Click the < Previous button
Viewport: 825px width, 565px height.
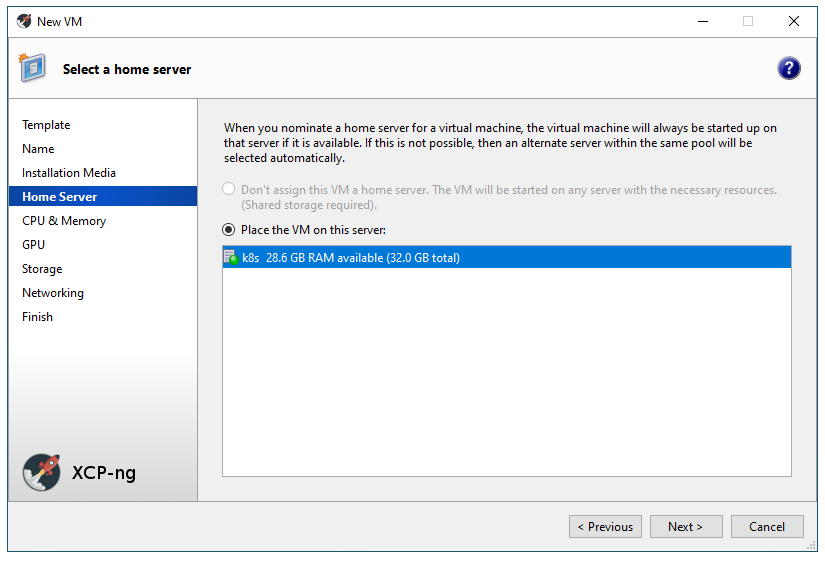pyautogui.click(x=605, y=527)
